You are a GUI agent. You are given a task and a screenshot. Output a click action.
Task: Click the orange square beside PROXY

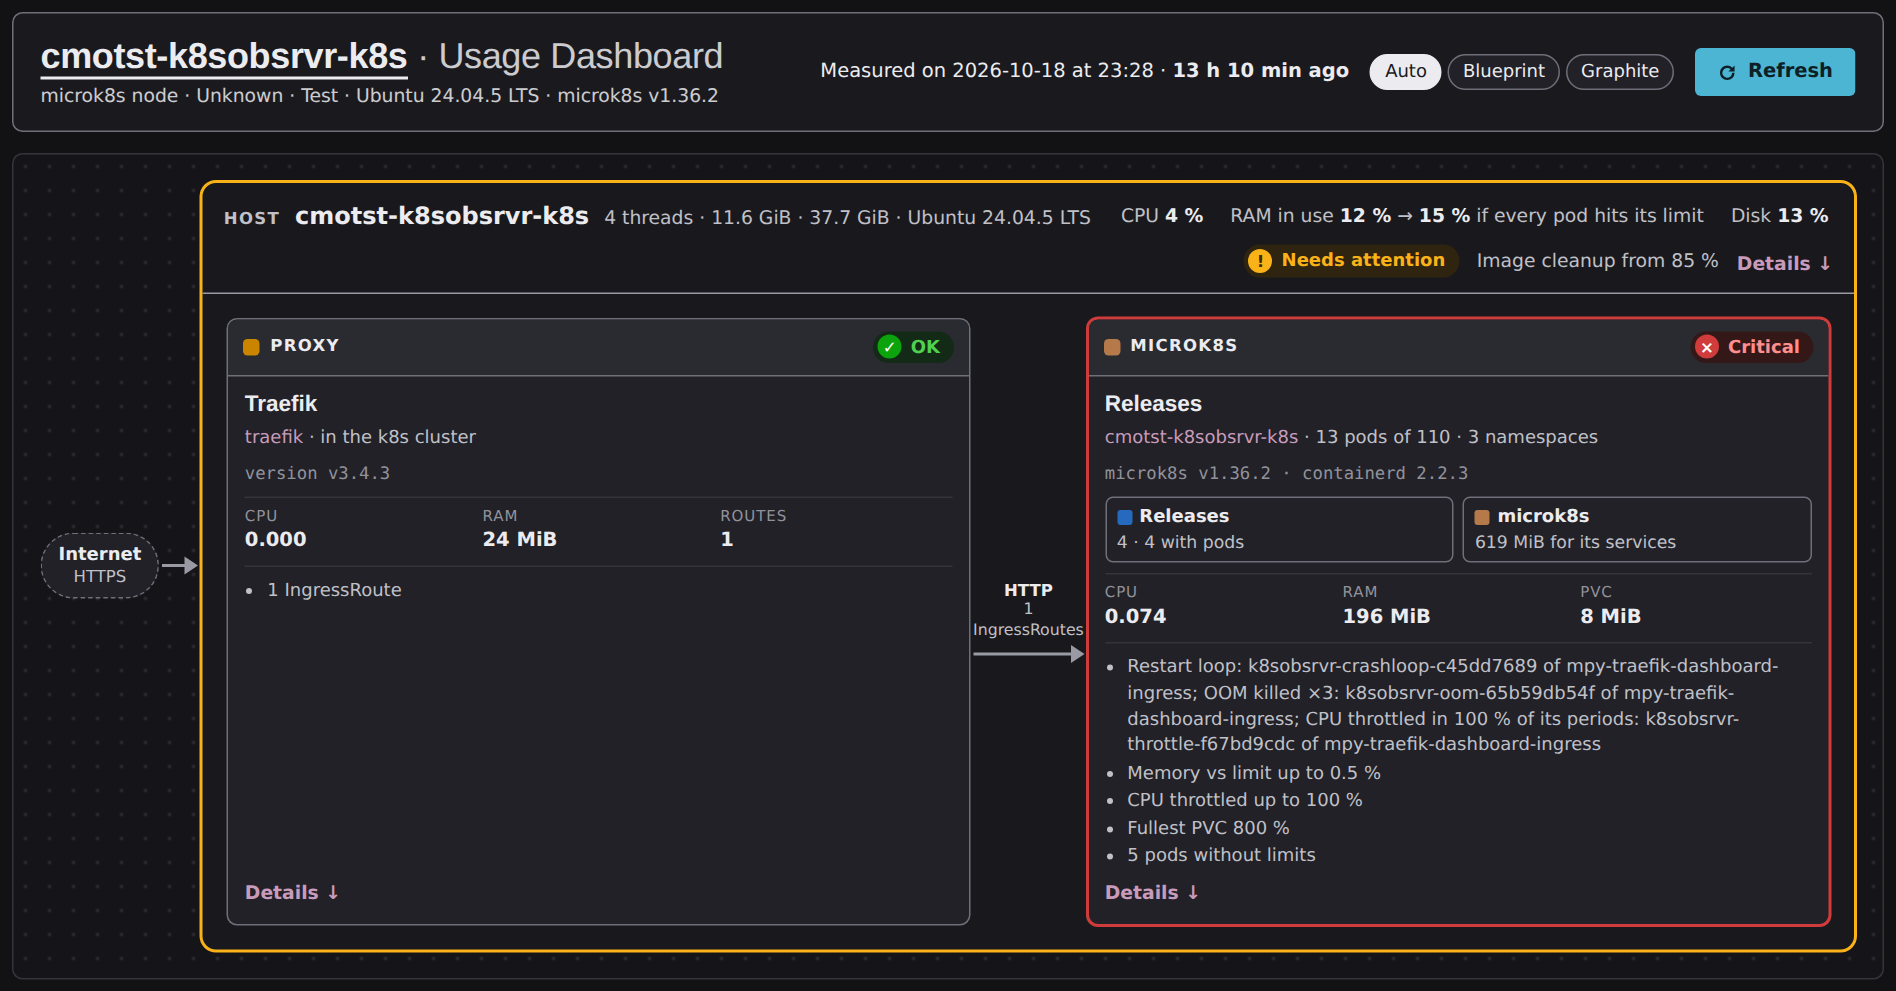[251, 346]
